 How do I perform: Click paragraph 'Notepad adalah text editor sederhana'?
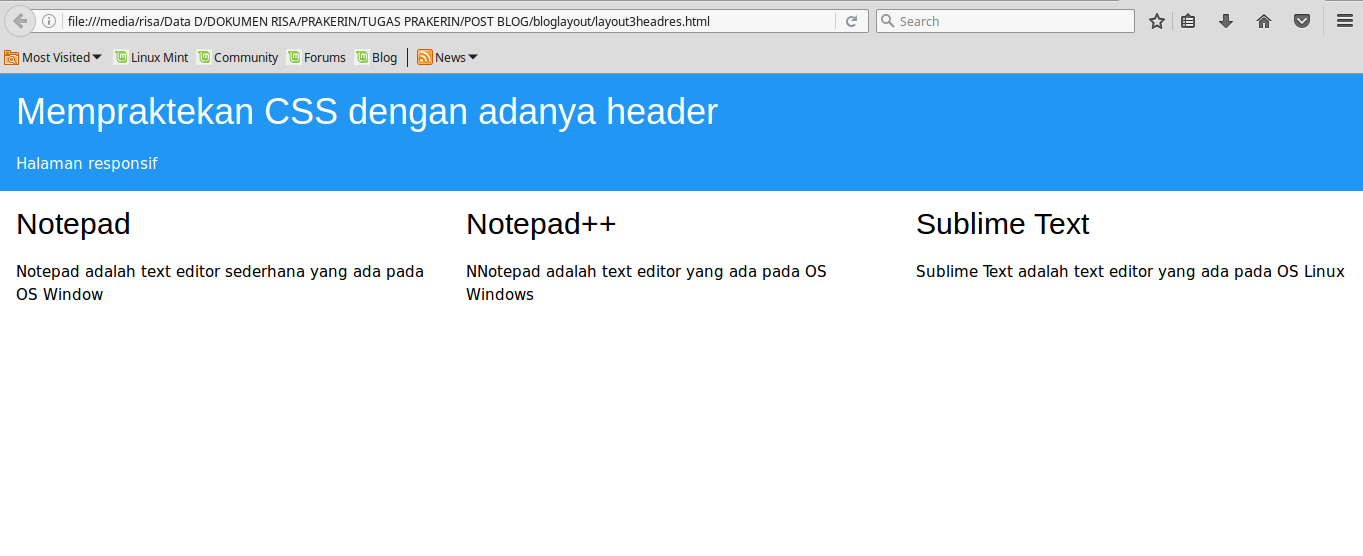(x=220, y=283)
